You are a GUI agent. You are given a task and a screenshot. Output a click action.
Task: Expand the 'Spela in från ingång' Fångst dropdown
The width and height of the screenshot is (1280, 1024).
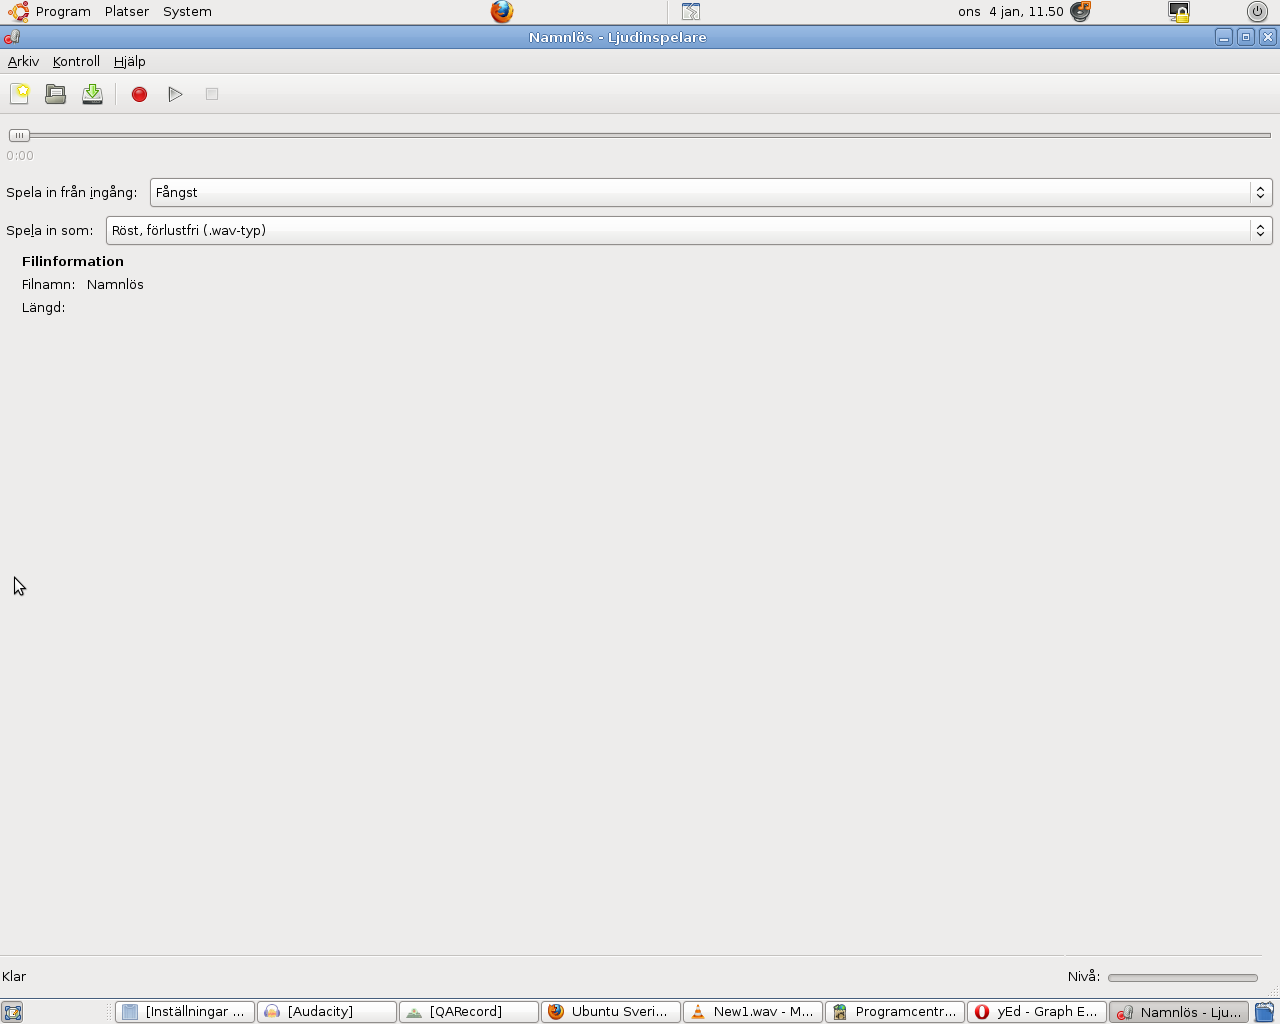(x=711, y=192)
